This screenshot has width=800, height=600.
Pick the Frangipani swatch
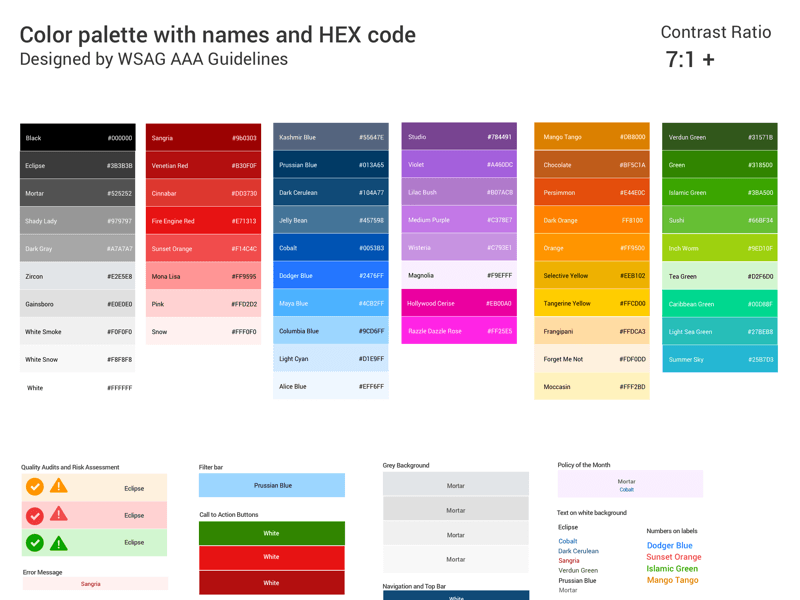[x=592, y=331]
